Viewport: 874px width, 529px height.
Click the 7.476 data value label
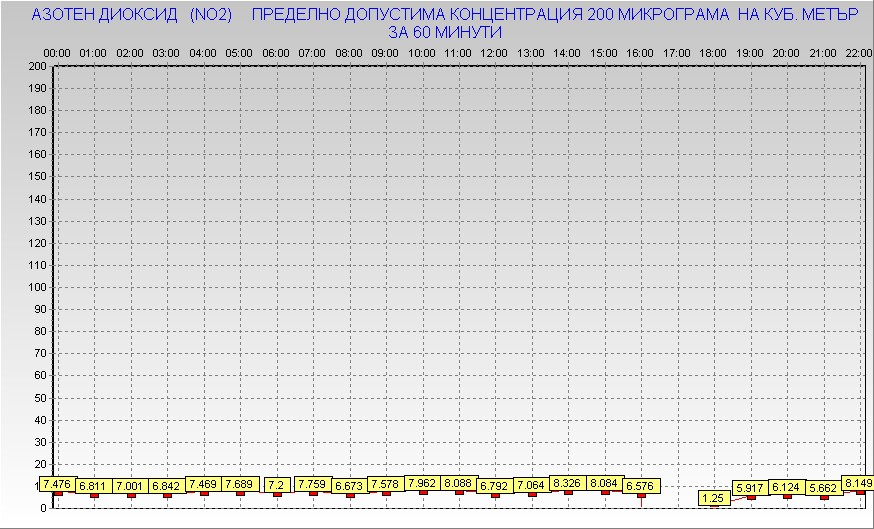coord(57,484)
